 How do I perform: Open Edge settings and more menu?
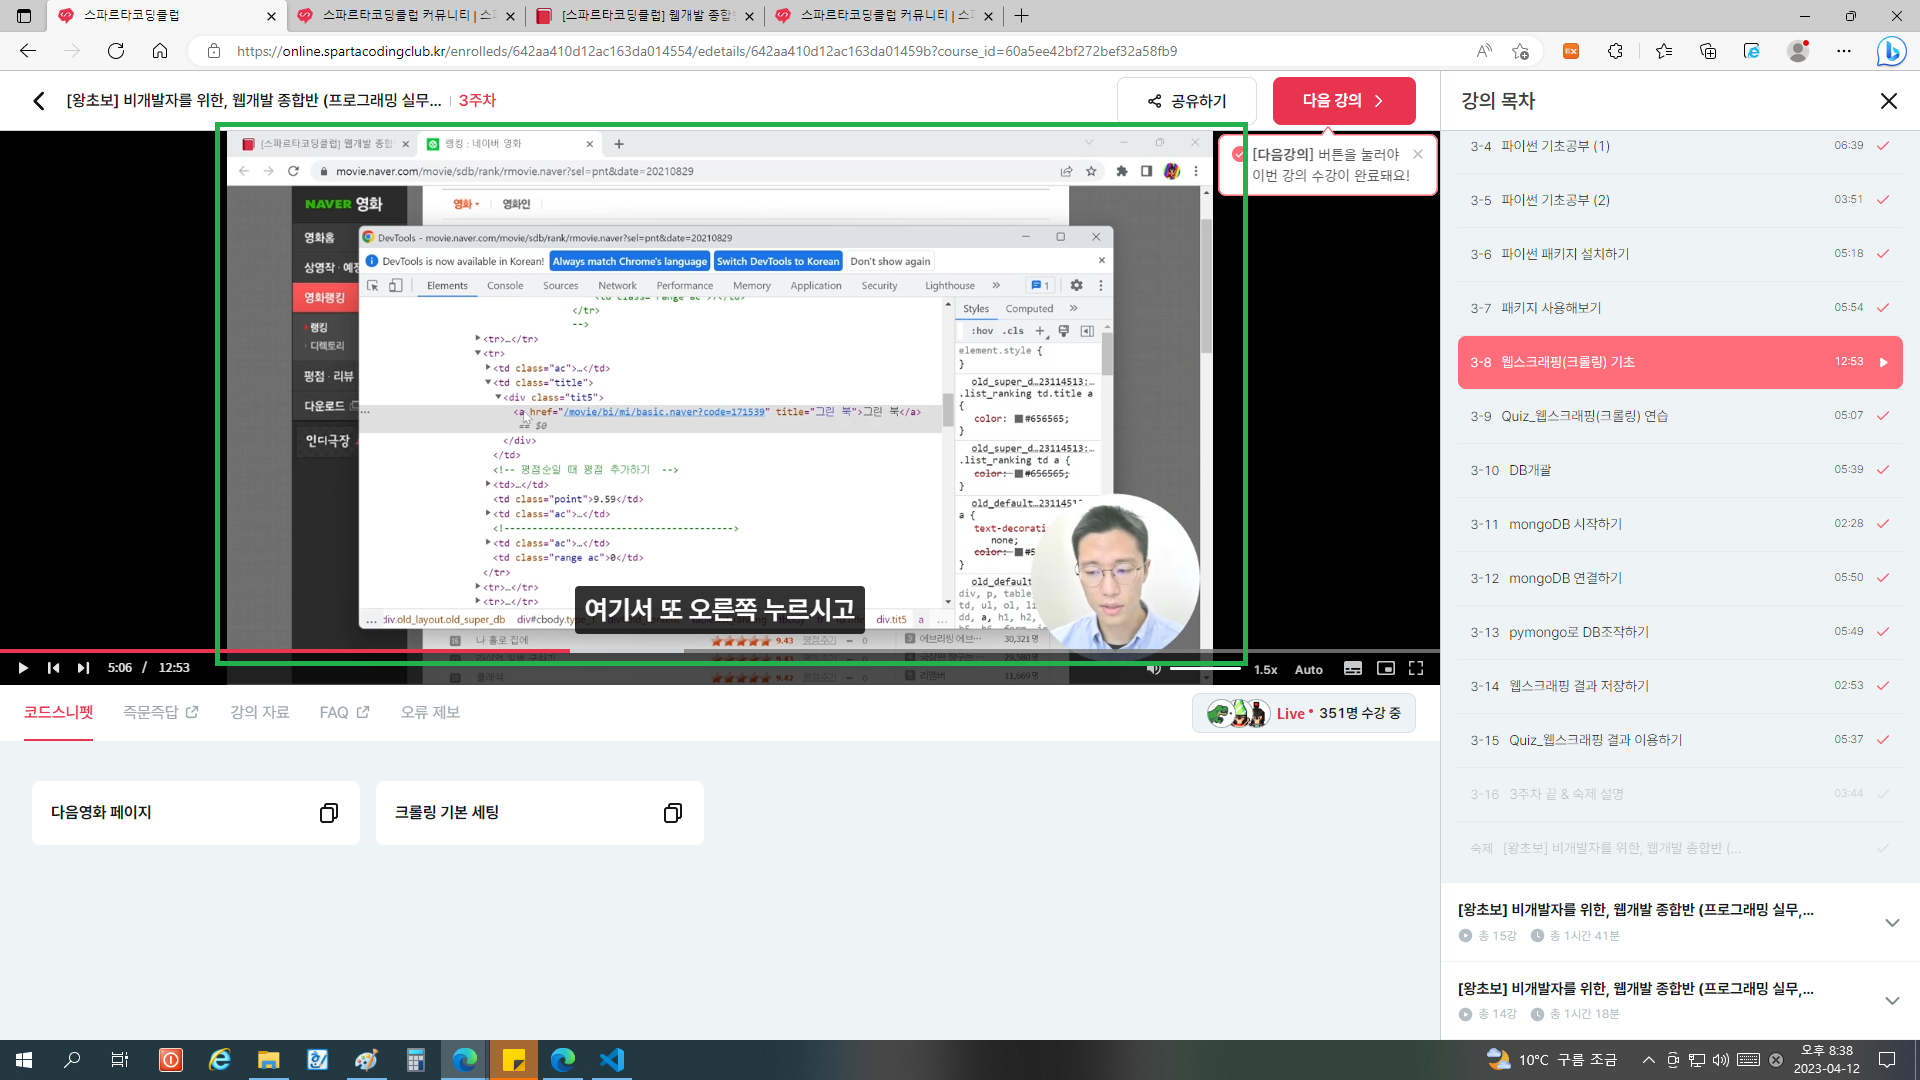coord(1844,51)
